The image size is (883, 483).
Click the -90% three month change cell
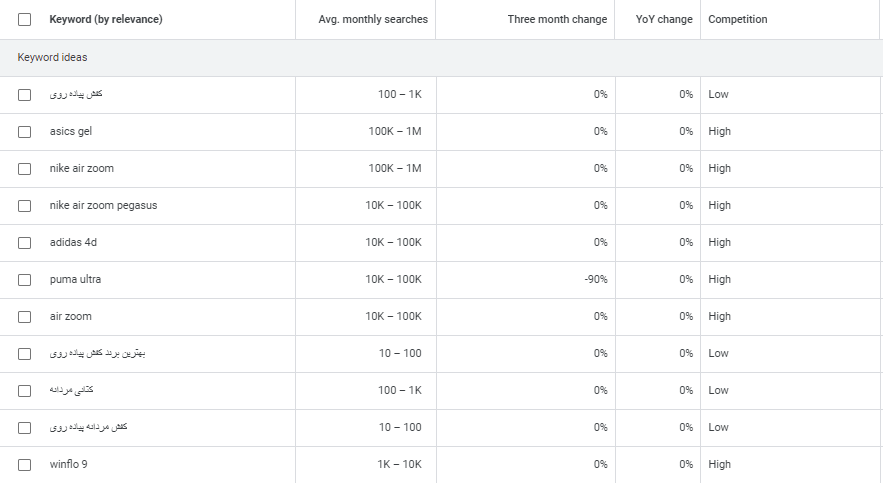click(x=596, y=279)
